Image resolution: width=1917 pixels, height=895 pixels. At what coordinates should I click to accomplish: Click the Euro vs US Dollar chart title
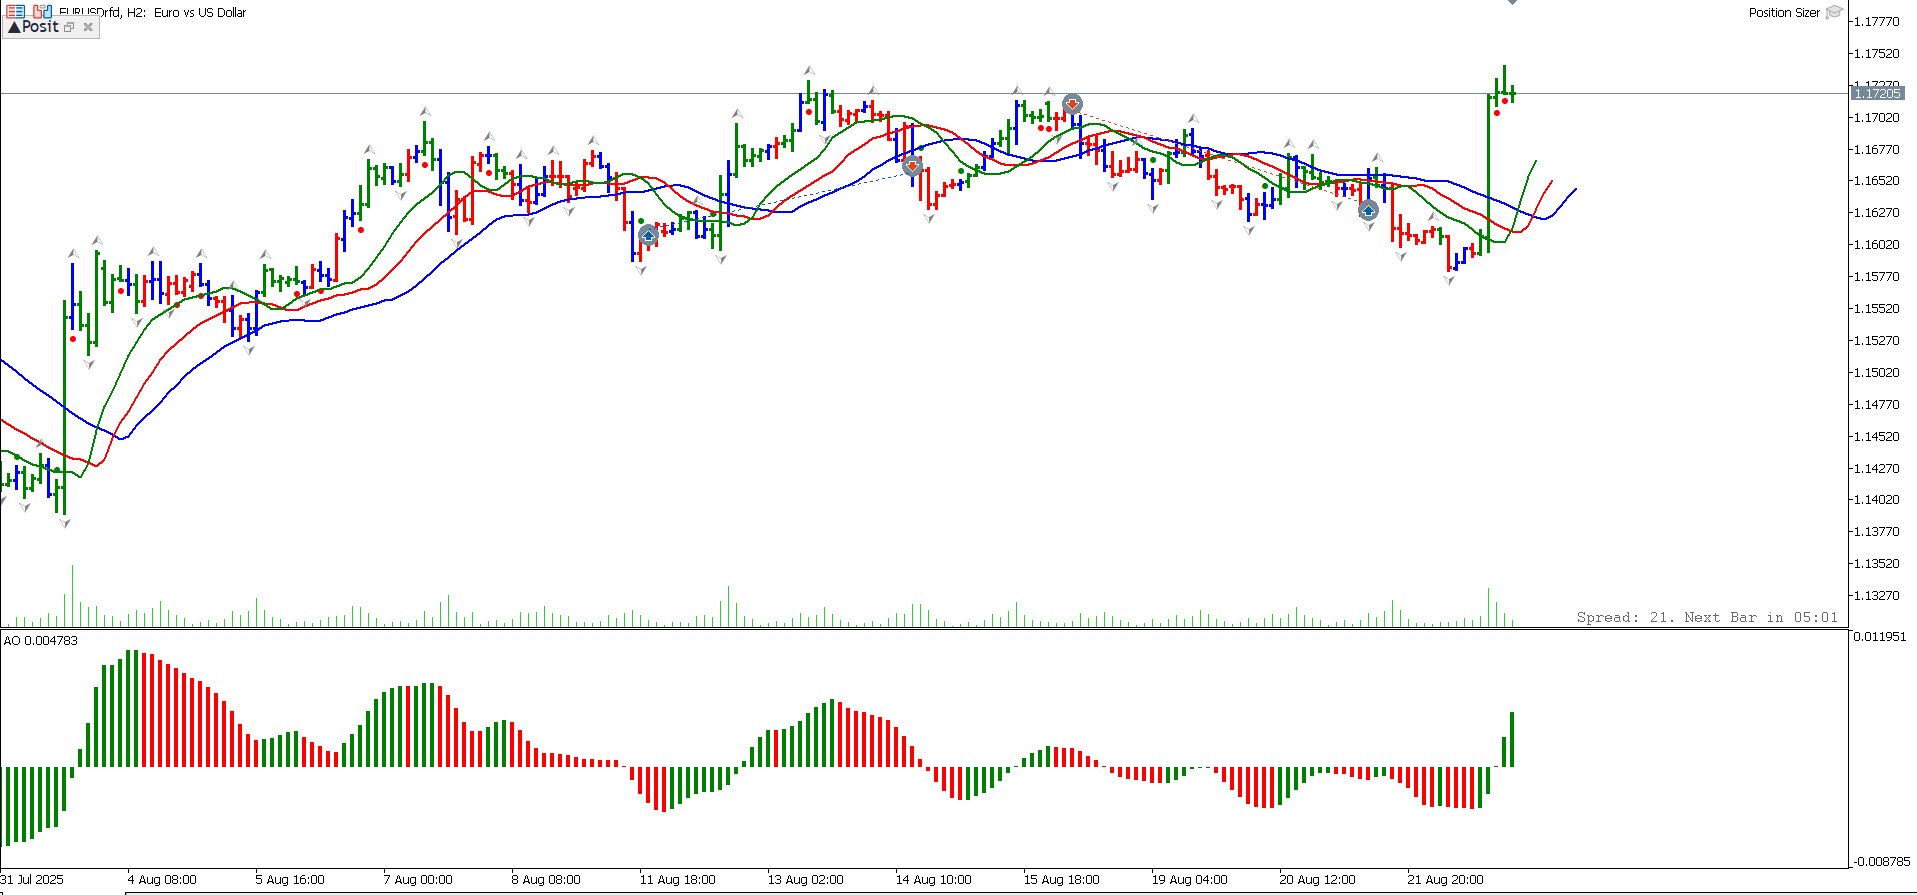200,12
